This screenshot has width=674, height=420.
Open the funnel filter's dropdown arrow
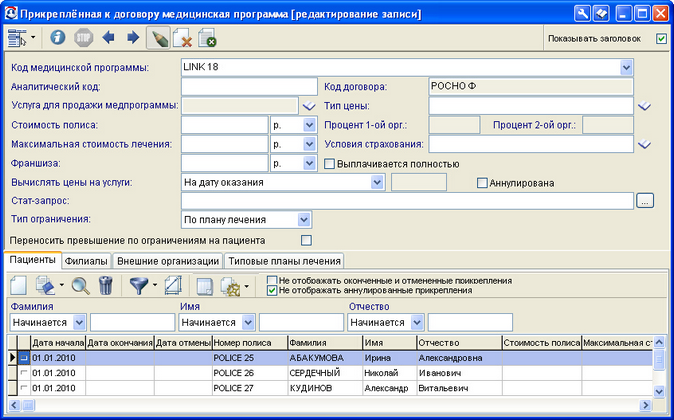click(x=155, y=285)
